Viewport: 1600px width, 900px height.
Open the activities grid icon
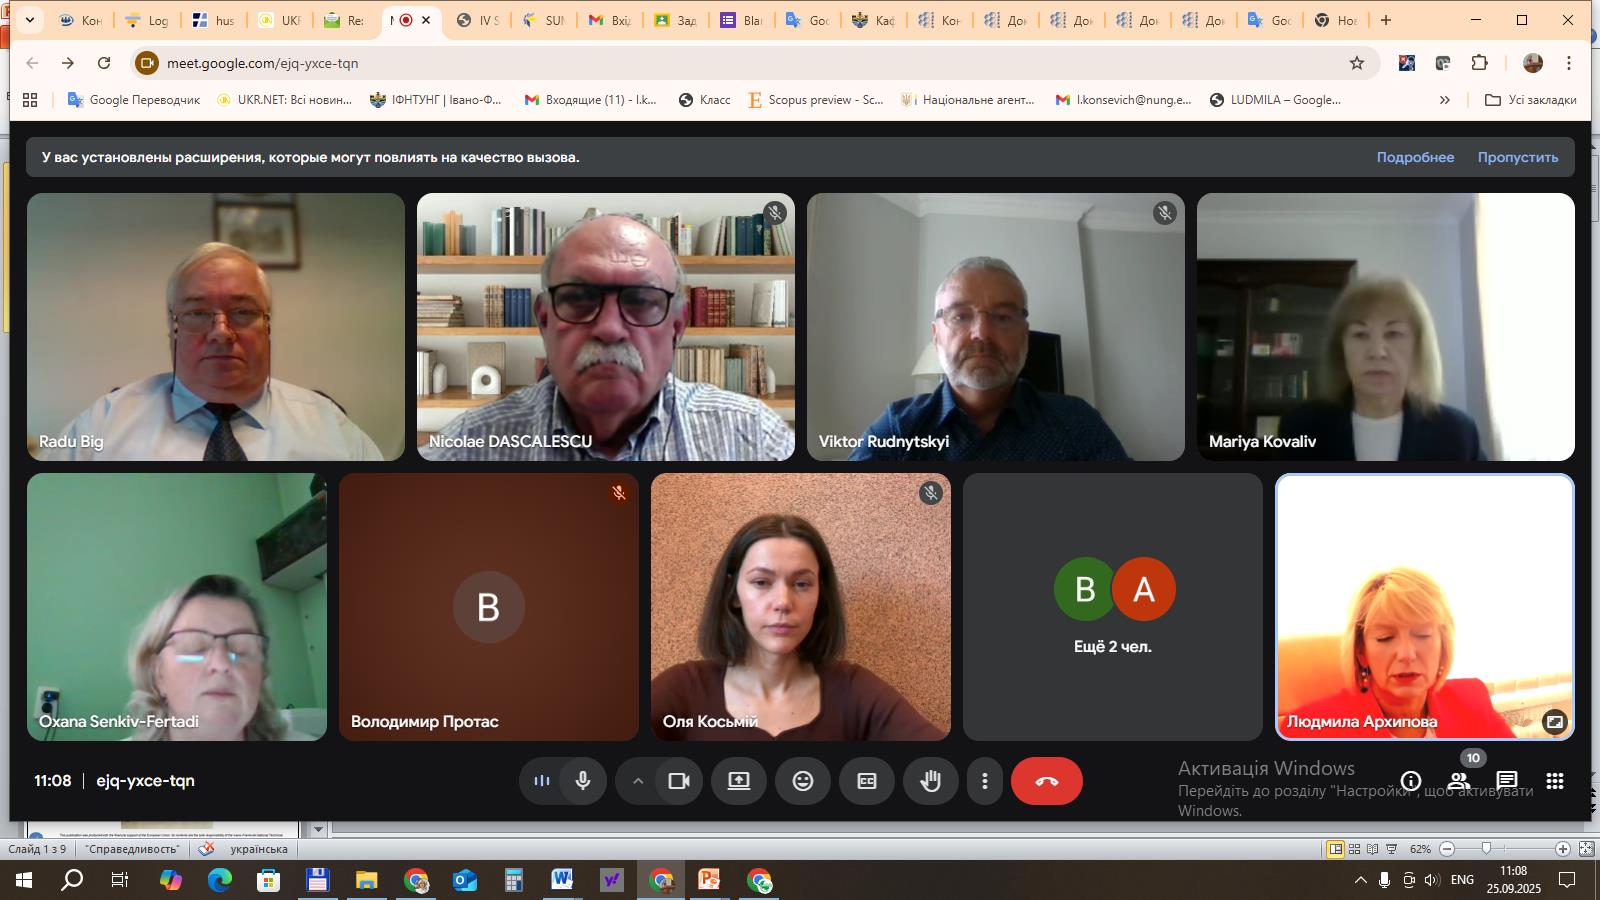(x=1554, y=781)
